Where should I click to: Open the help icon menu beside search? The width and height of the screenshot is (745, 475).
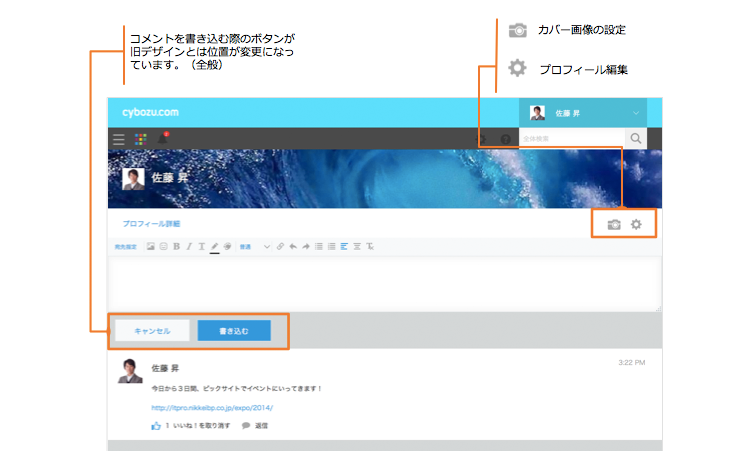pyautogui.click(x=506, y=139)
